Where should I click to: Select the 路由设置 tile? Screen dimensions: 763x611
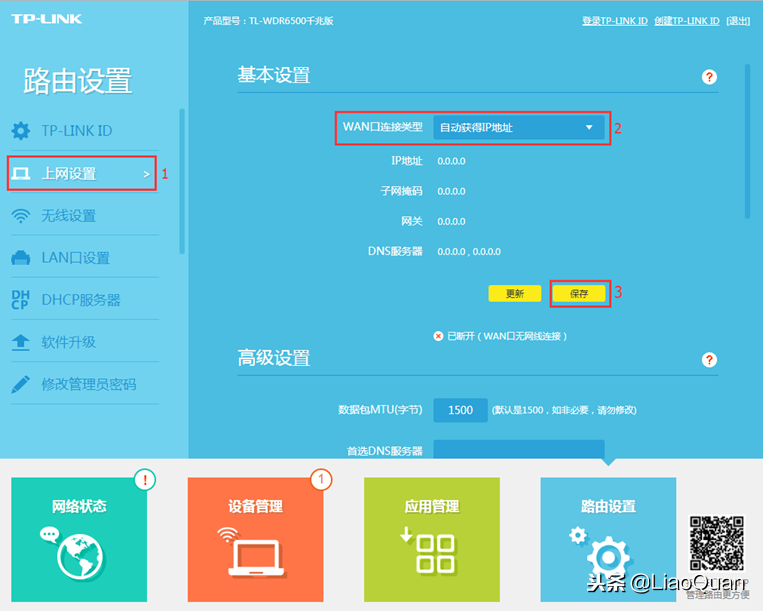click(x=608, y=527)
